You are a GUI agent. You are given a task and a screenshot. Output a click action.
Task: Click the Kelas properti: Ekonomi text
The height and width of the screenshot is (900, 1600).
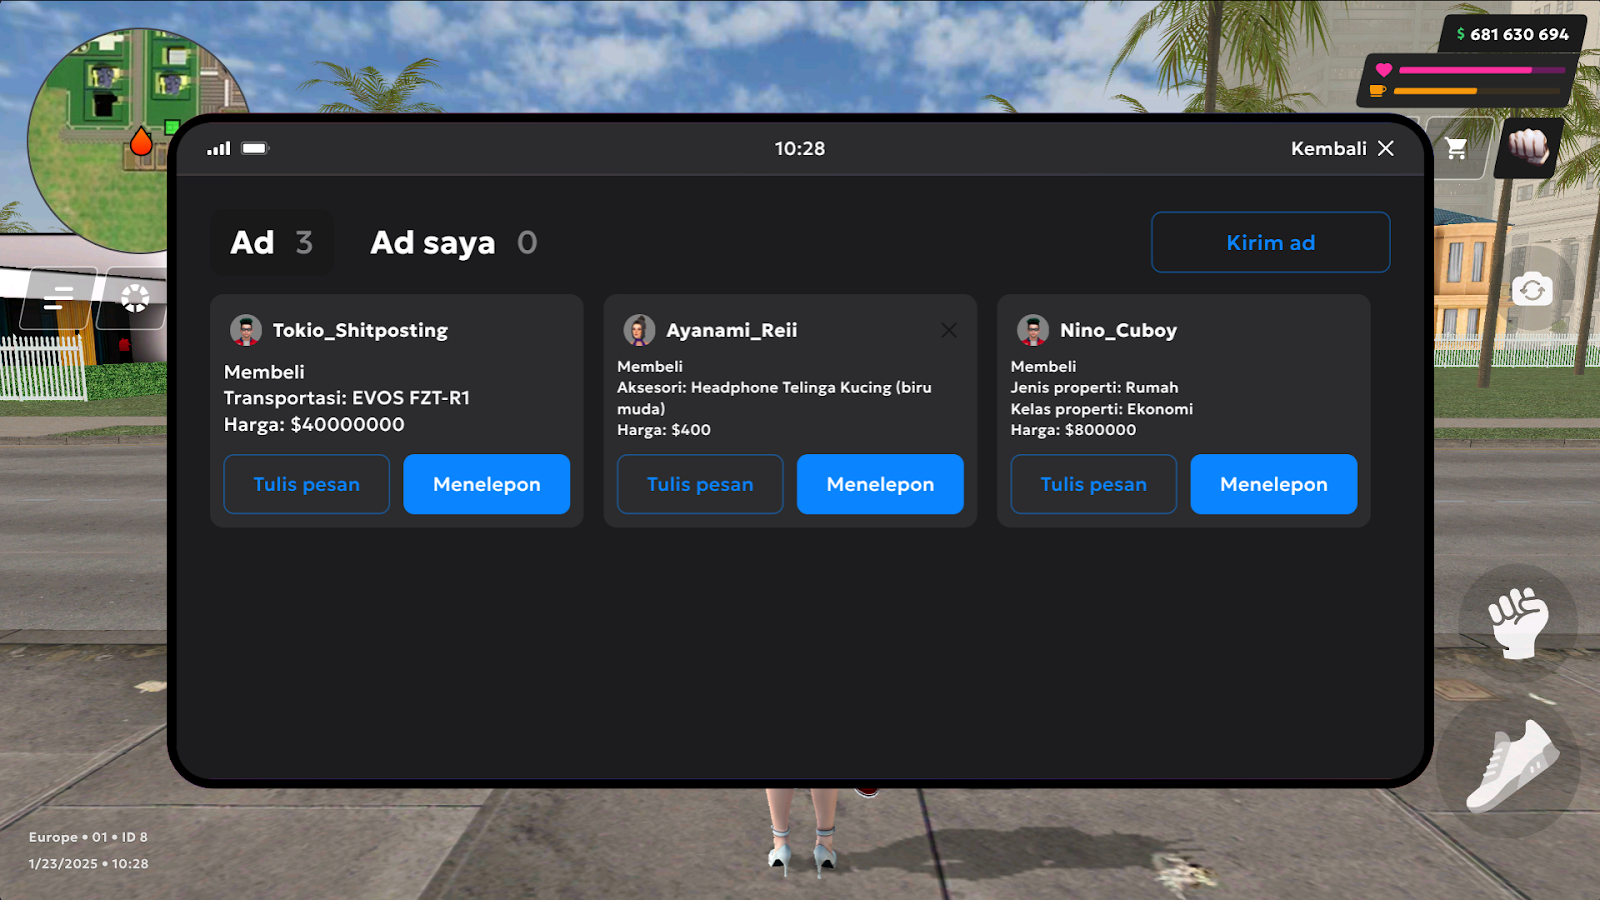coord(1101,409)
